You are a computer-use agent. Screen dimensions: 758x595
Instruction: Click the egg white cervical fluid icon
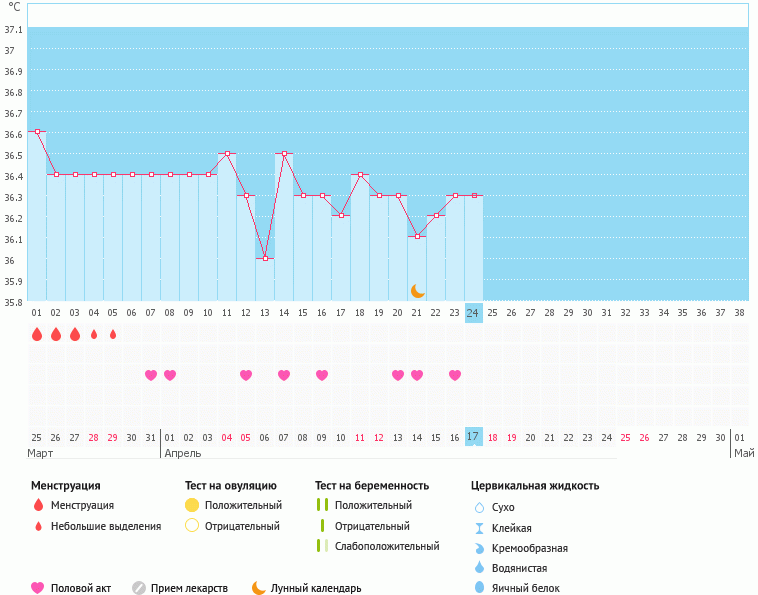[479, 588]
